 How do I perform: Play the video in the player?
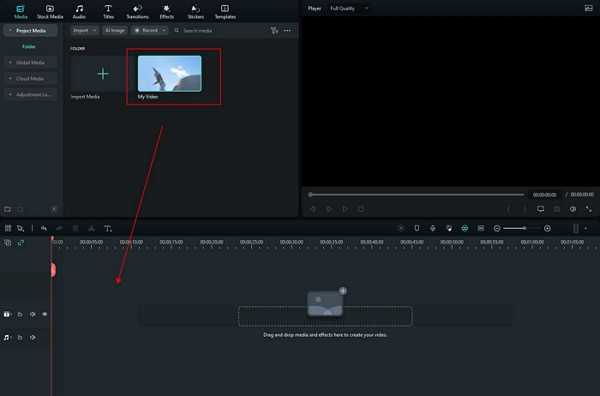click(345, 209)
